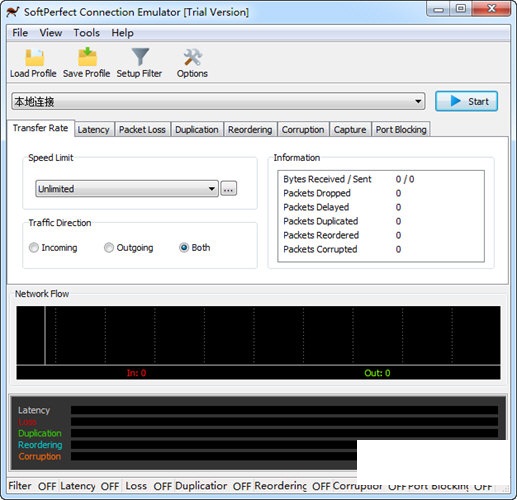Click the Packets Dropped row

tap(342, 193)
